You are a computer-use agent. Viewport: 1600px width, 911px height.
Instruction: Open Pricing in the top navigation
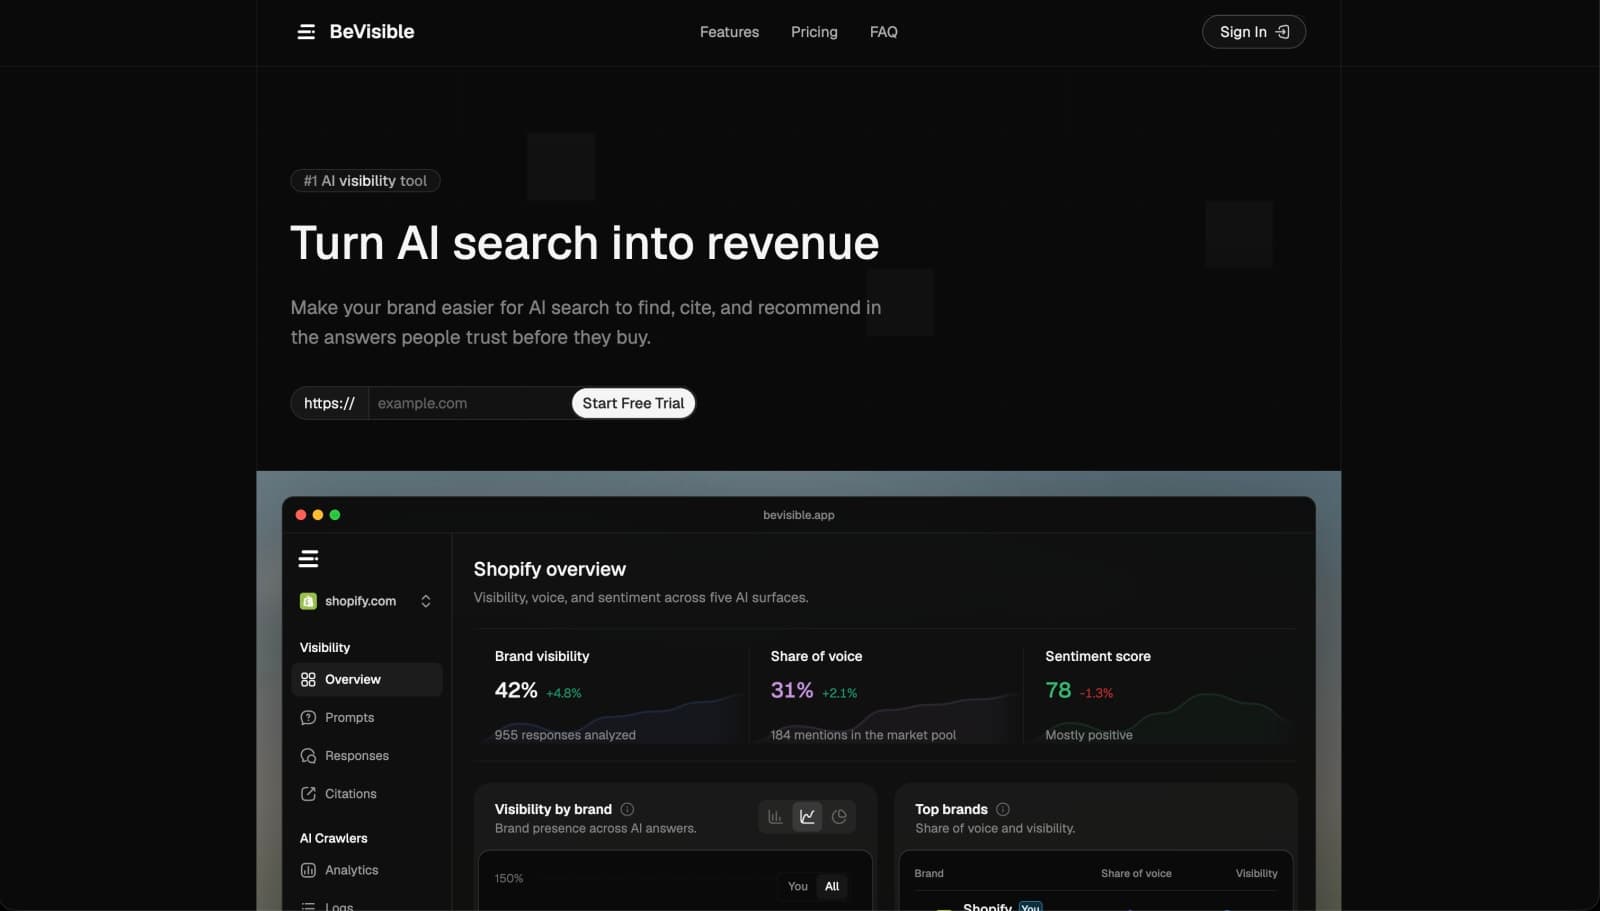814,32
